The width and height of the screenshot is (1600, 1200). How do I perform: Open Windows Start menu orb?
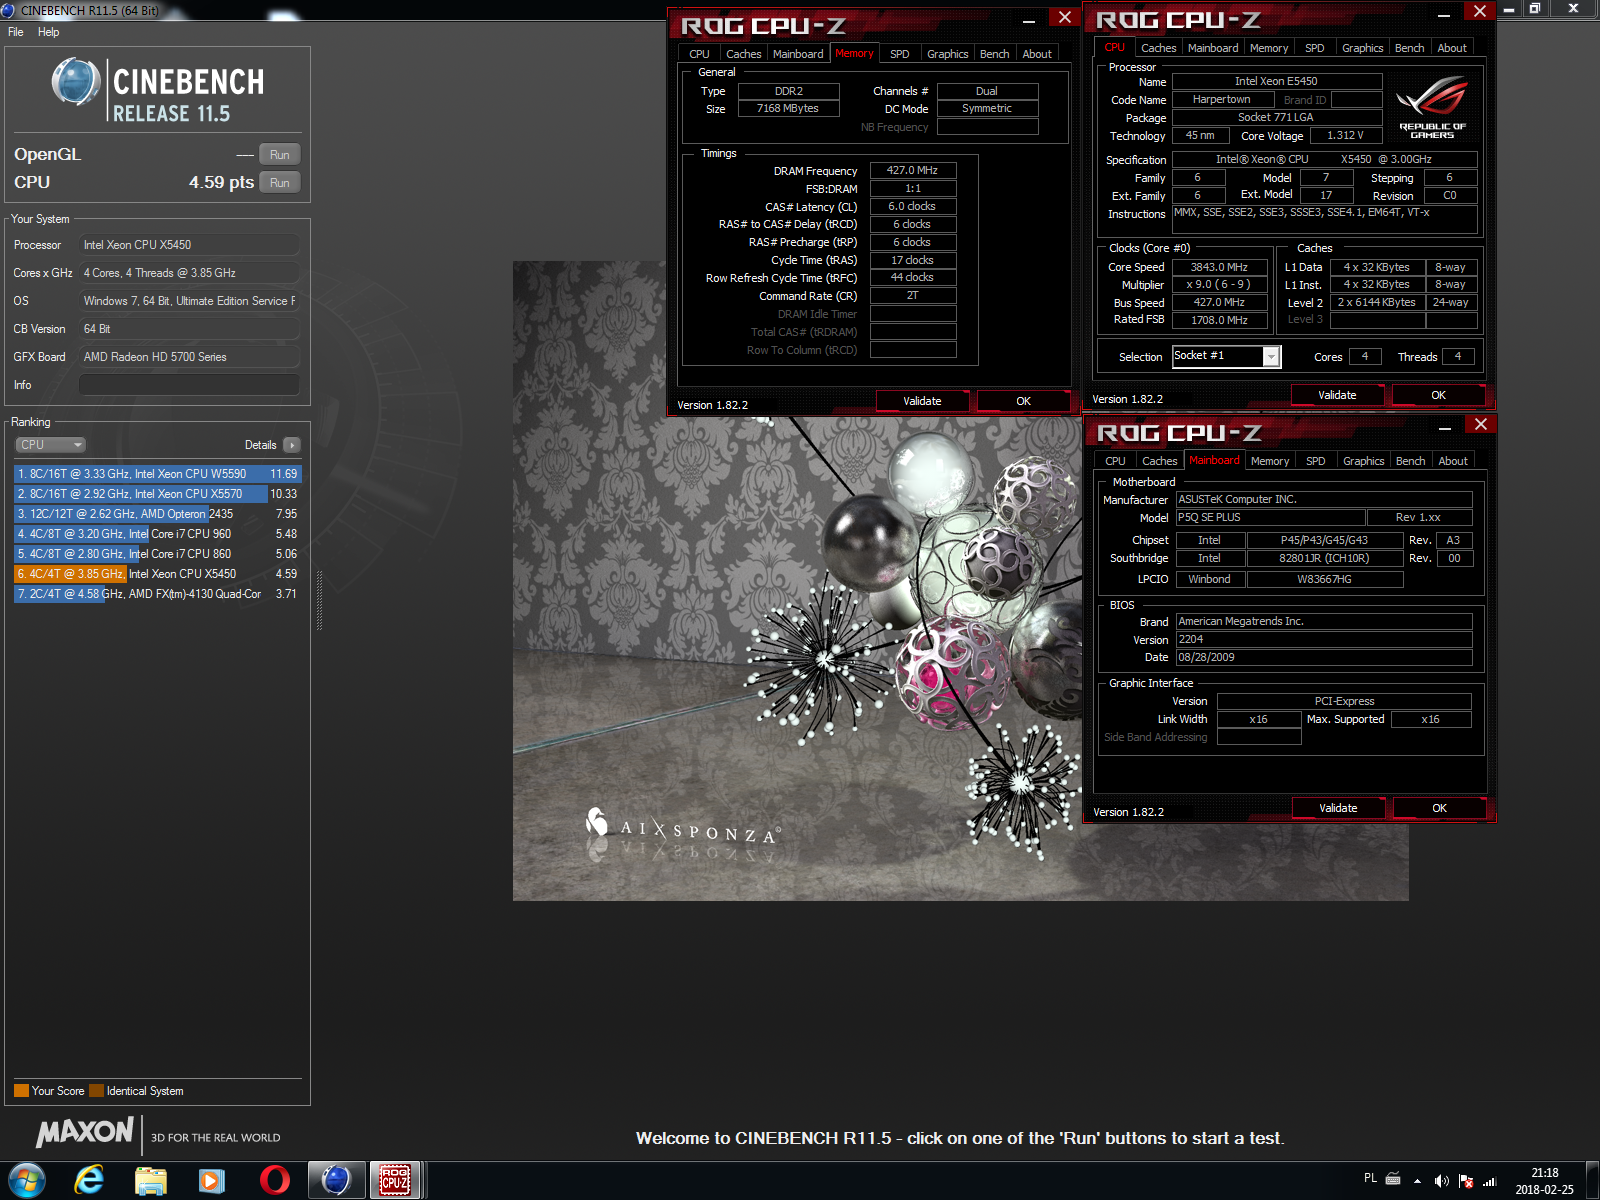click(x=26, y=1180)
